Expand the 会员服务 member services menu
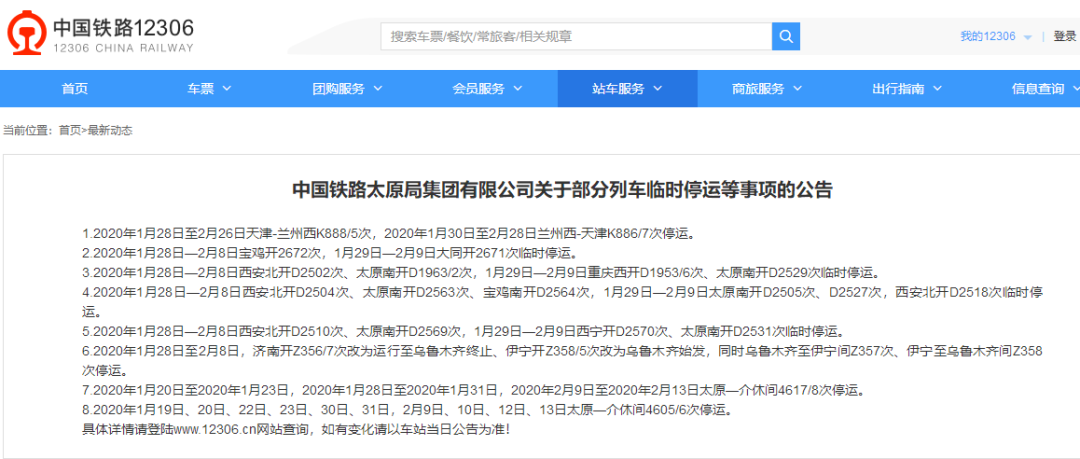 click(x=486, y=89)
